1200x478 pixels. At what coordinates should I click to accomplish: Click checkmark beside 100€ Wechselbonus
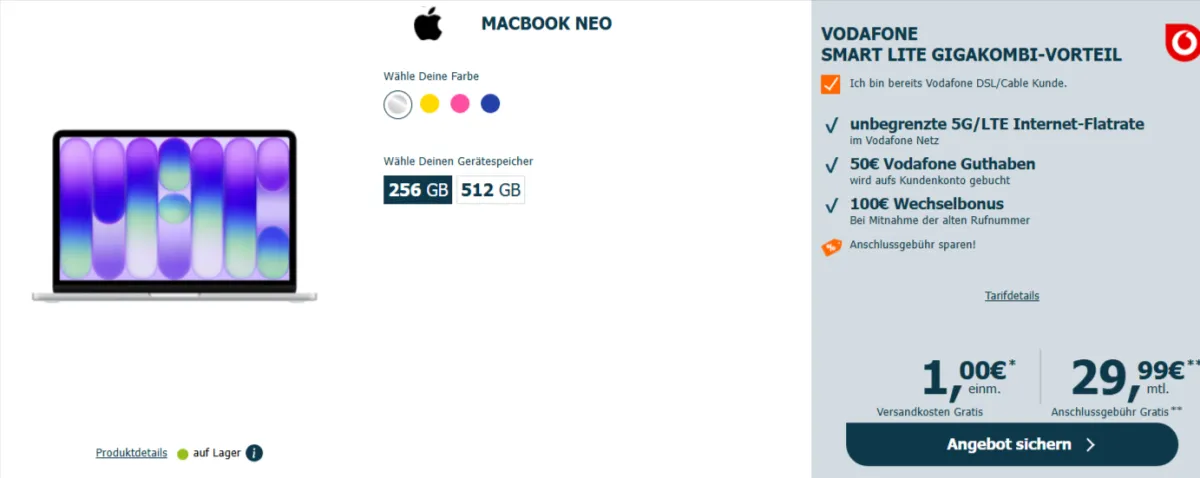tap(831, 206)
